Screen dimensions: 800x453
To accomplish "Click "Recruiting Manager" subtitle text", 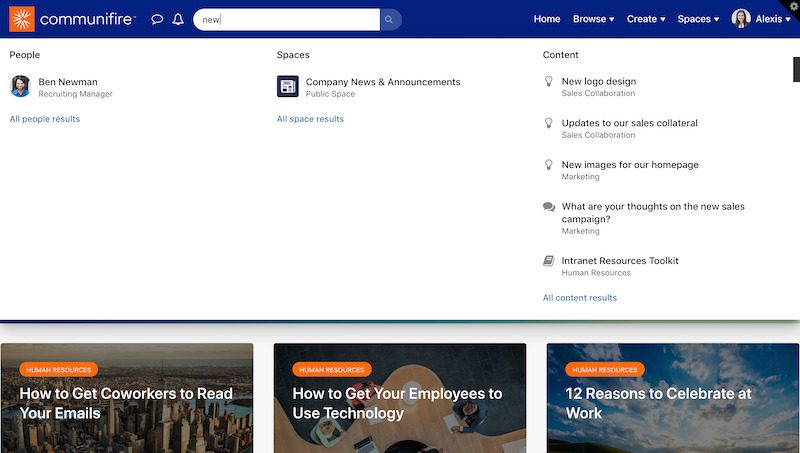I will (76, 94).
